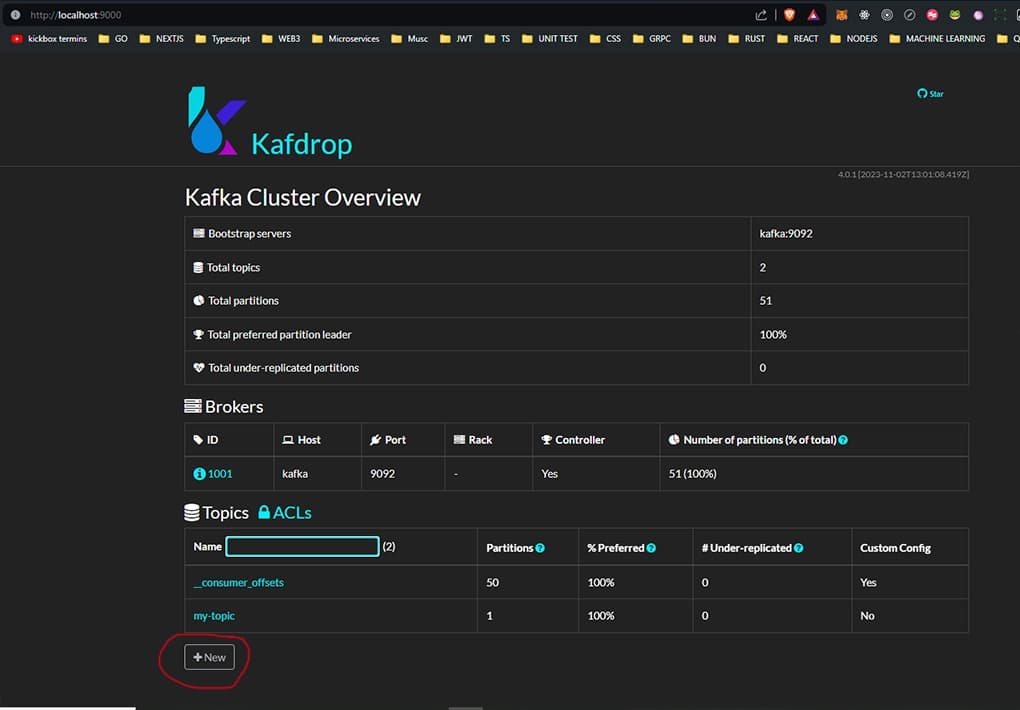Open the RUST bookmarks folder
This screenshot has height=710, width=1020.
pyautogui.click(x=746, y=38)
